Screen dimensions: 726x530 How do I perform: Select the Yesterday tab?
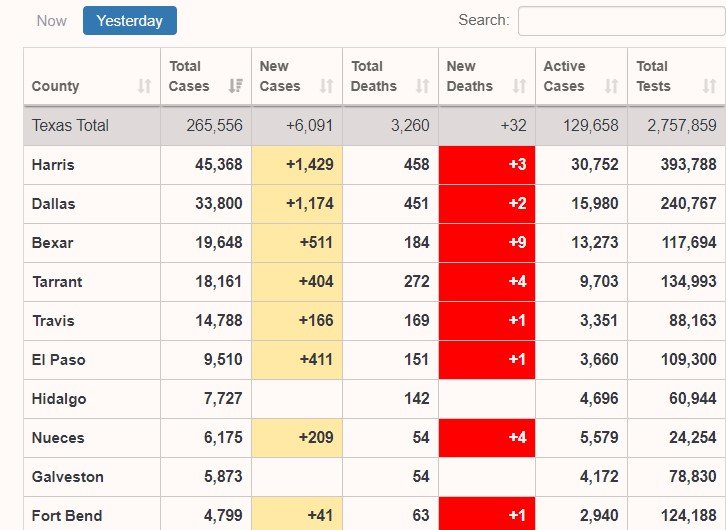pyautogui.click(x=130, y=21)
